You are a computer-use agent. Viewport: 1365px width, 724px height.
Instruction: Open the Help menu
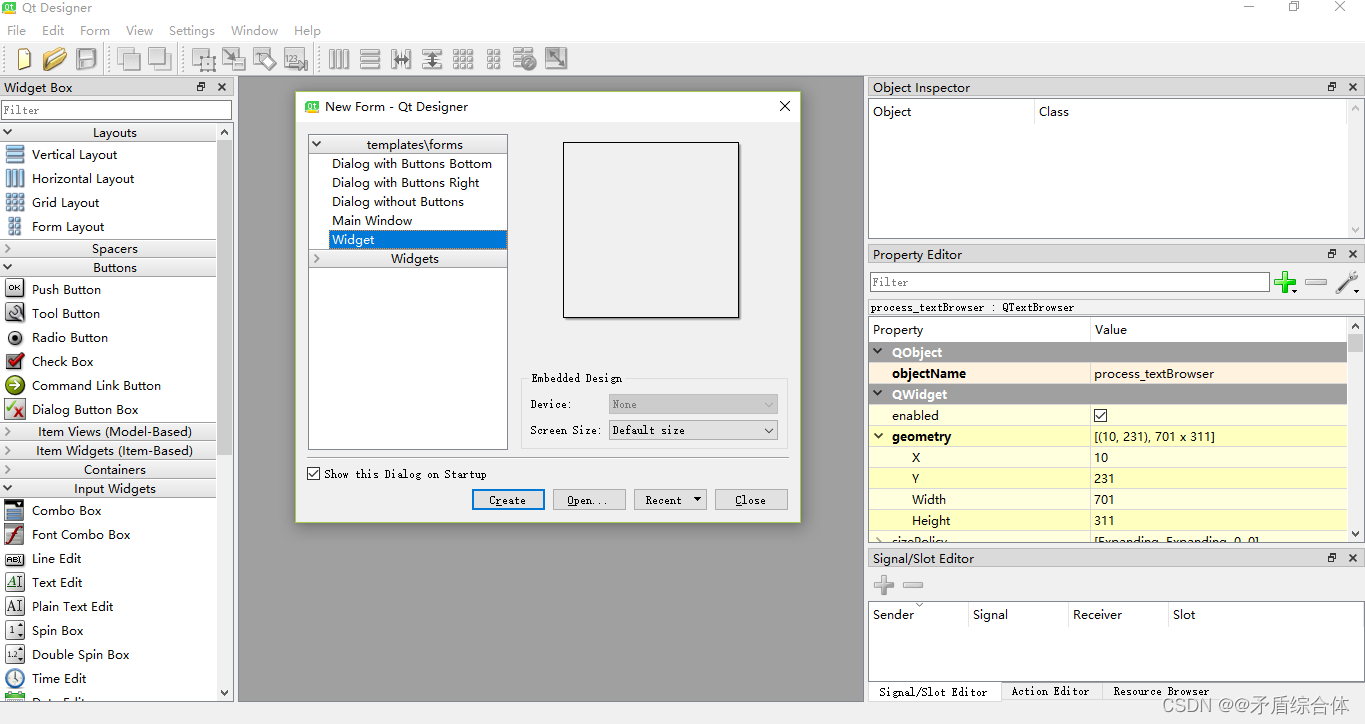pos(307,30)
